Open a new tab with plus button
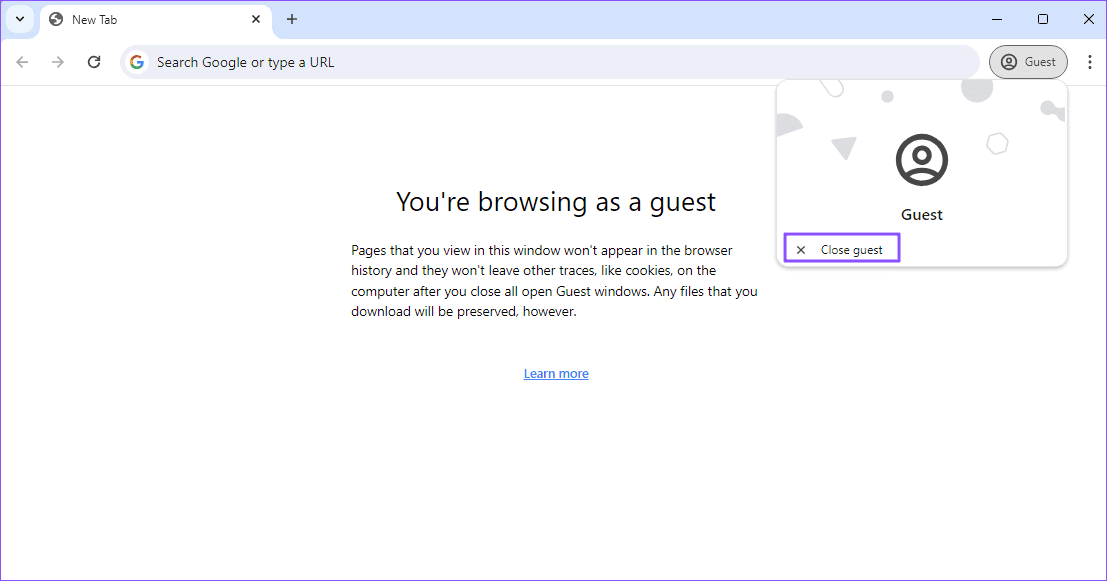1107x581 pixels. 292,19
